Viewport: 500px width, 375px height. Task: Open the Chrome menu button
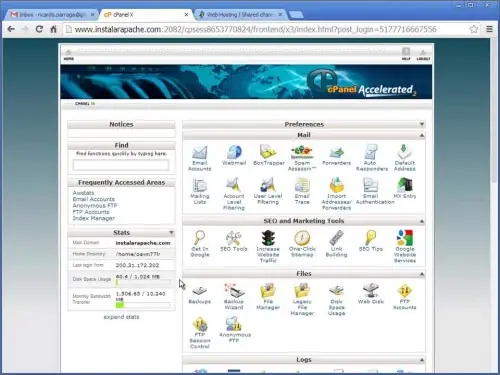489,29
